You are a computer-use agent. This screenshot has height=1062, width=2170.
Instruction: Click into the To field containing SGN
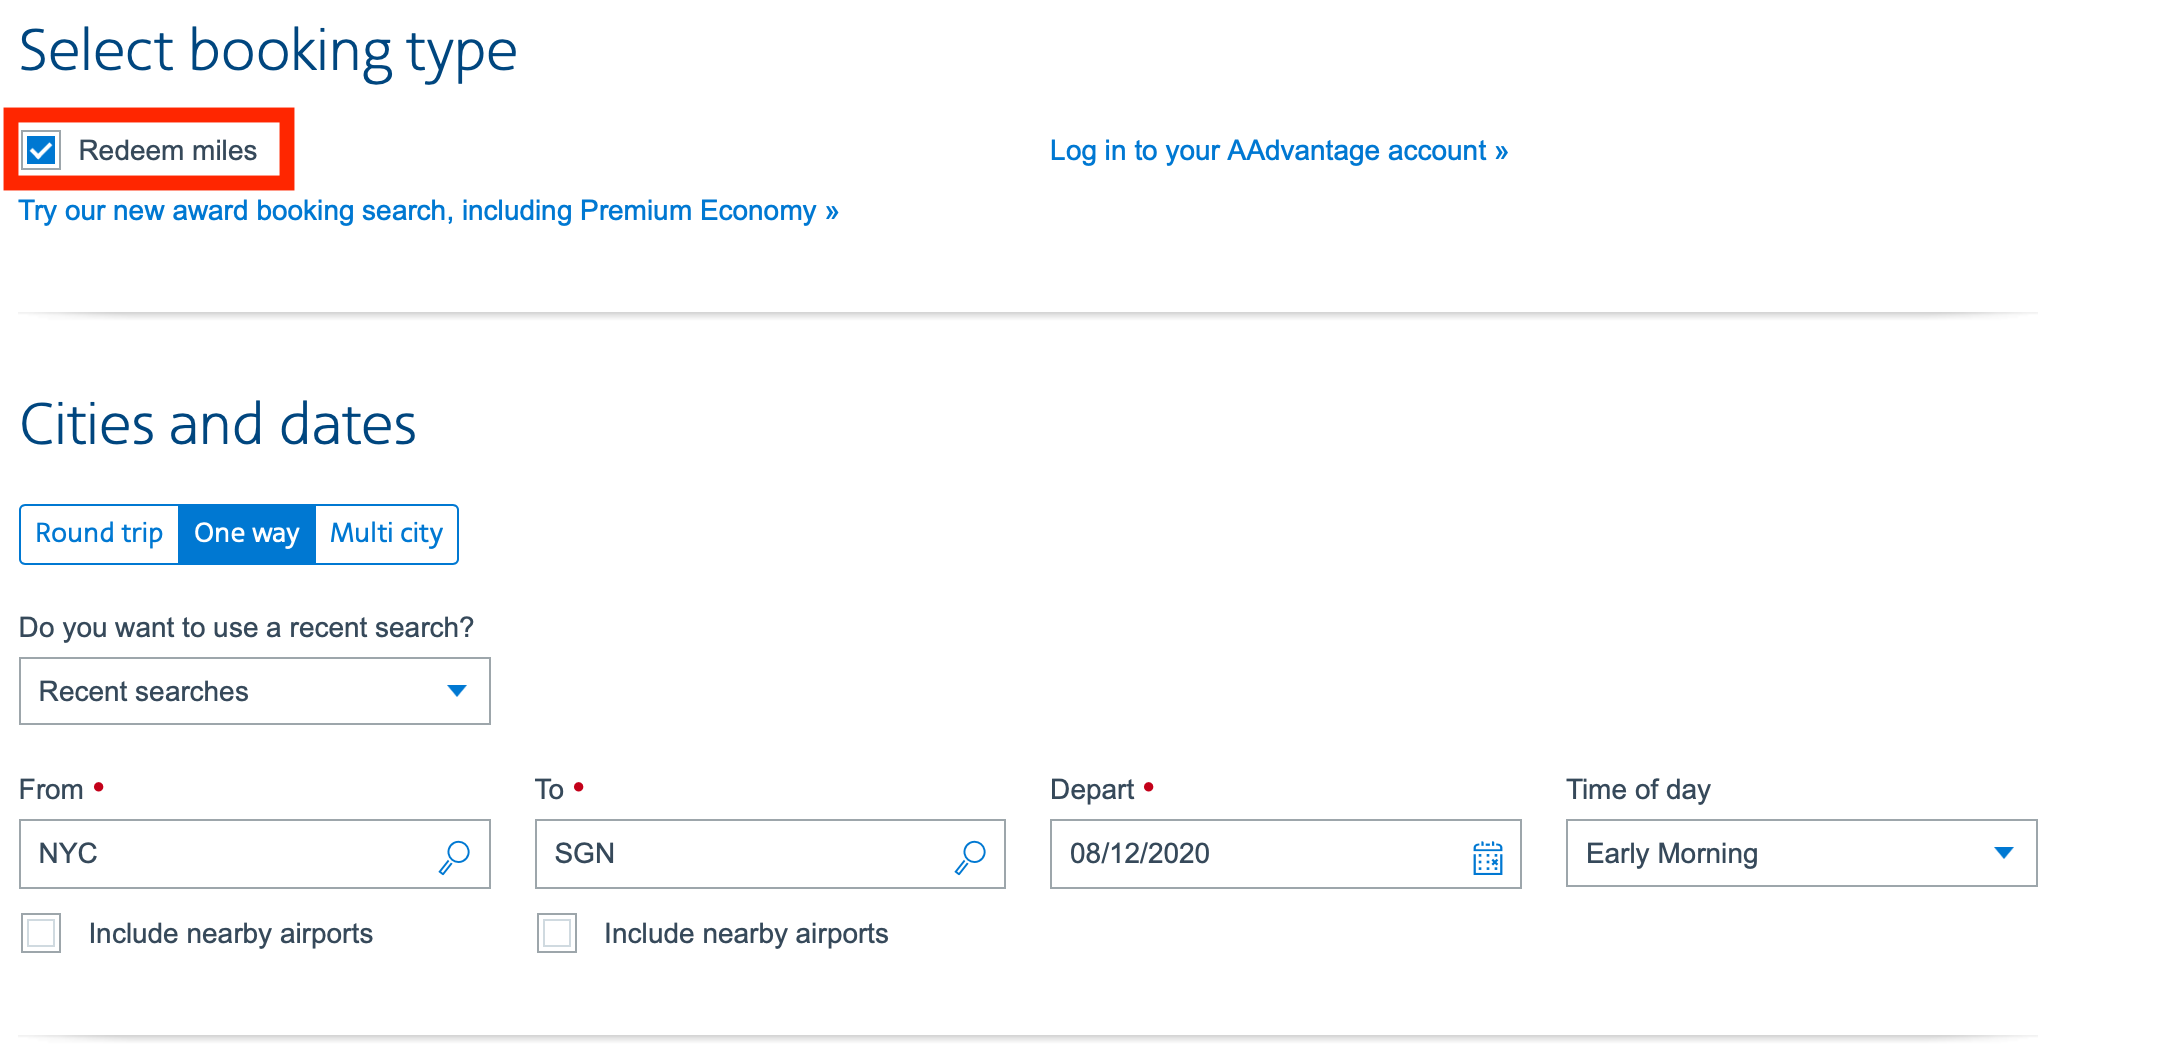click(770, 854)
